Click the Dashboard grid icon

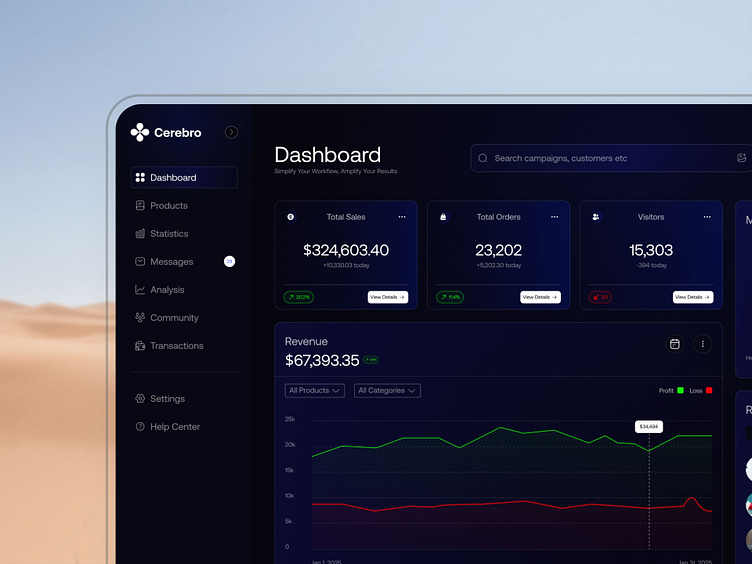[x=140, y=177]
